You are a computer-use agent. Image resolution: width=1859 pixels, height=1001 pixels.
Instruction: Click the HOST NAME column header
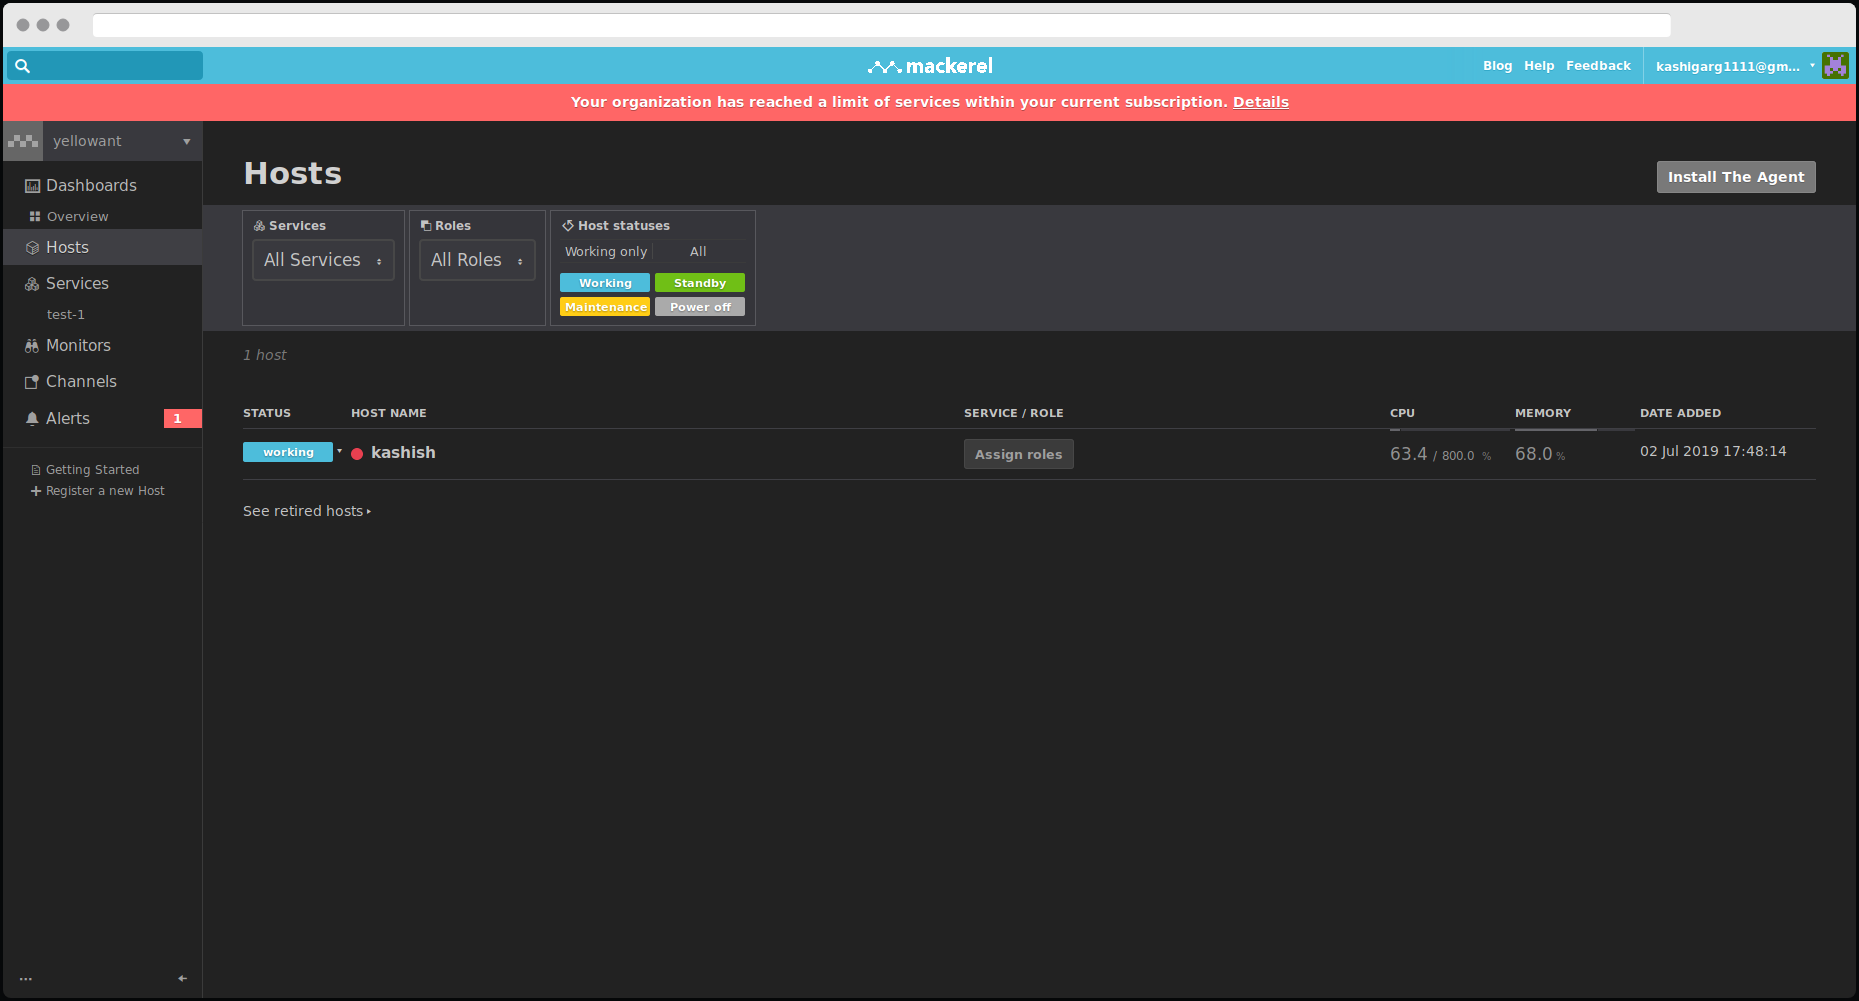[389, 413]
